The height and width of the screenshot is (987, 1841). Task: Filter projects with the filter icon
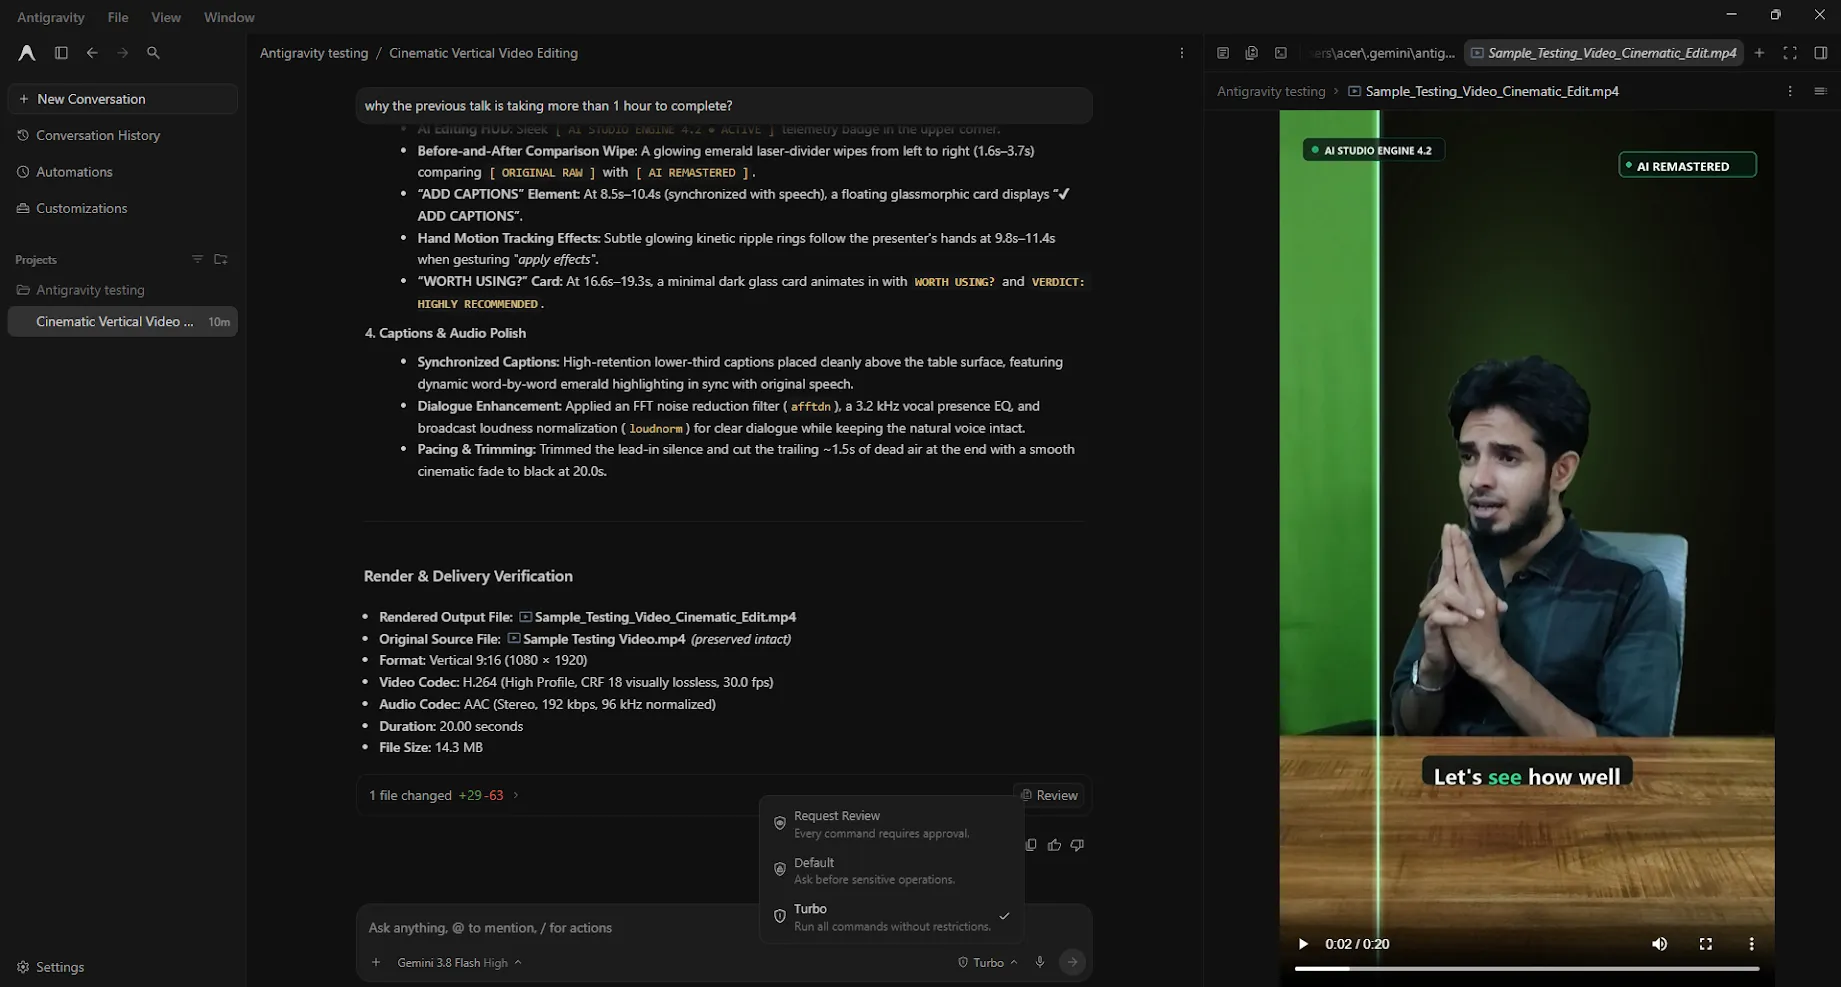[197, 259]
